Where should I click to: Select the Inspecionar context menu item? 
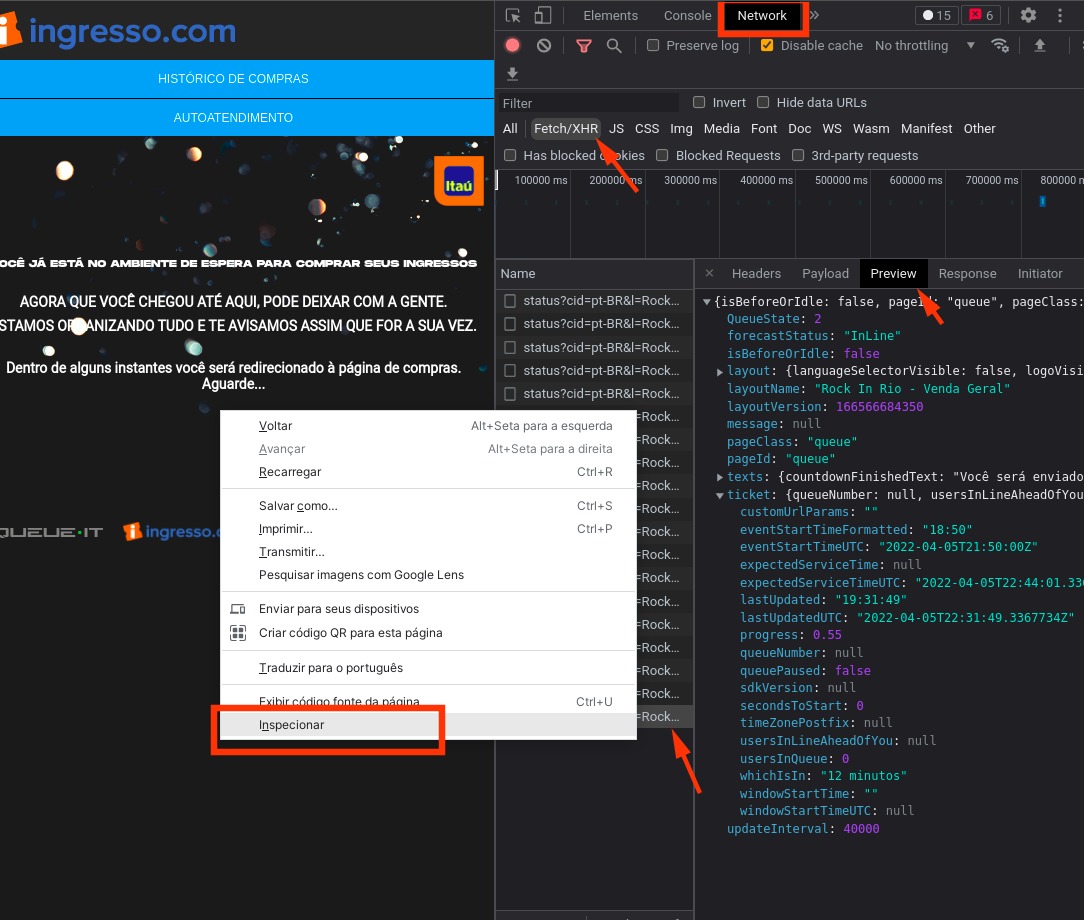[x=428, y=724]
